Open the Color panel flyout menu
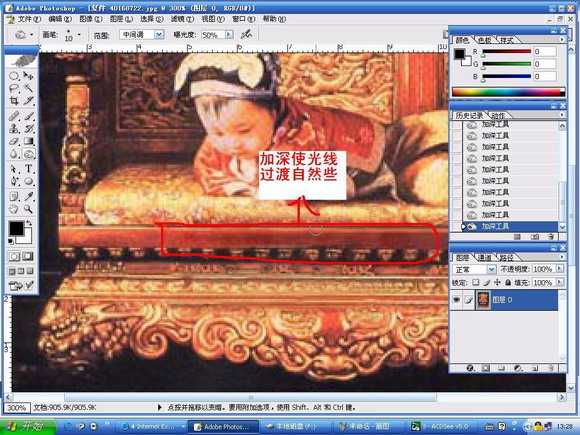This screenshot has width=580, height=435. (x=562, y=39)
